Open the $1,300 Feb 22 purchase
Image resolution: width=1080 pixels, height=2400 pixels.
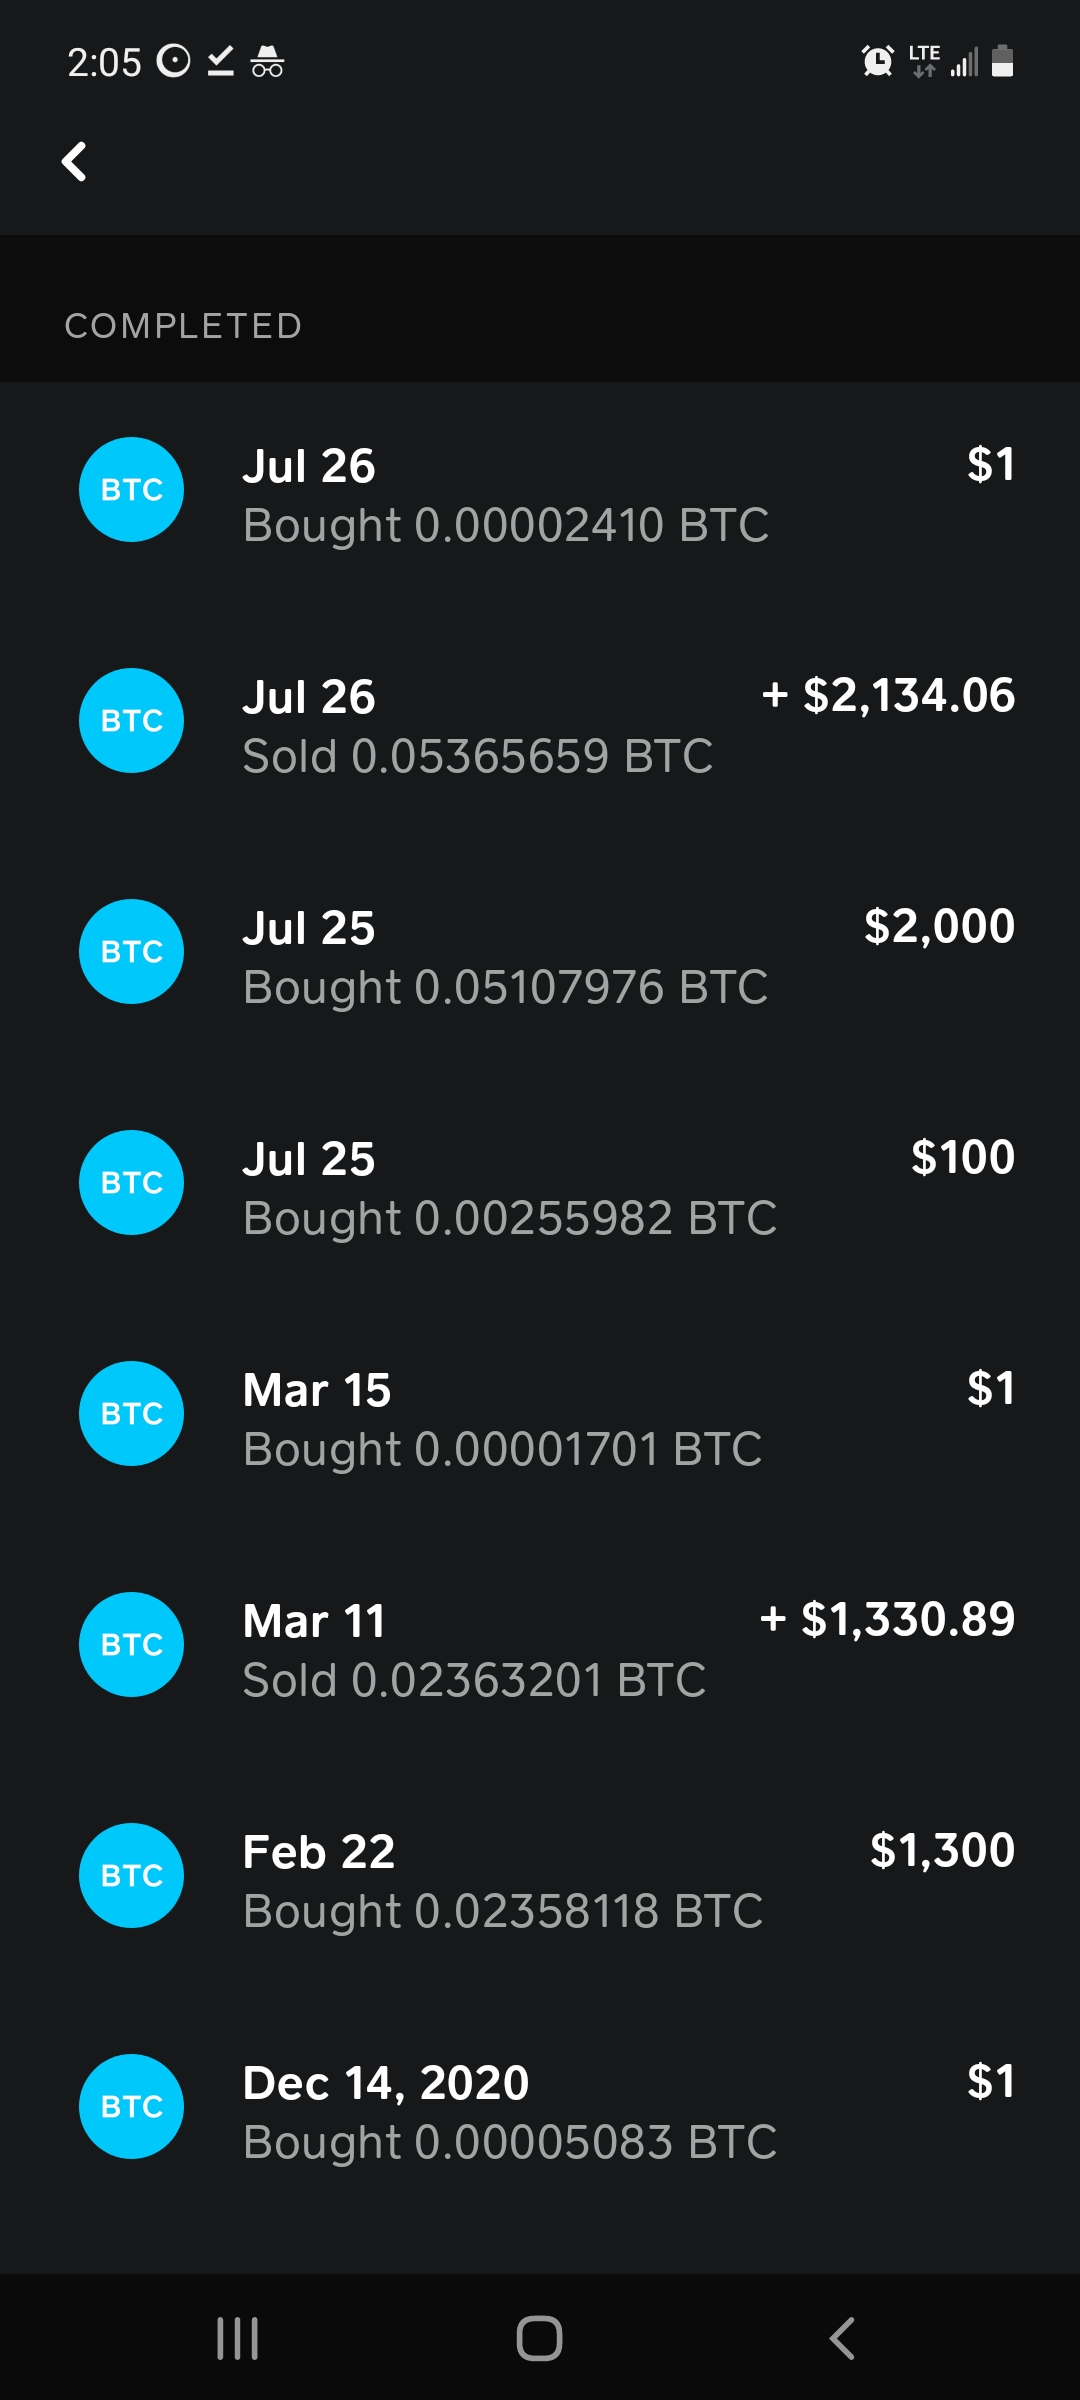942,1851
